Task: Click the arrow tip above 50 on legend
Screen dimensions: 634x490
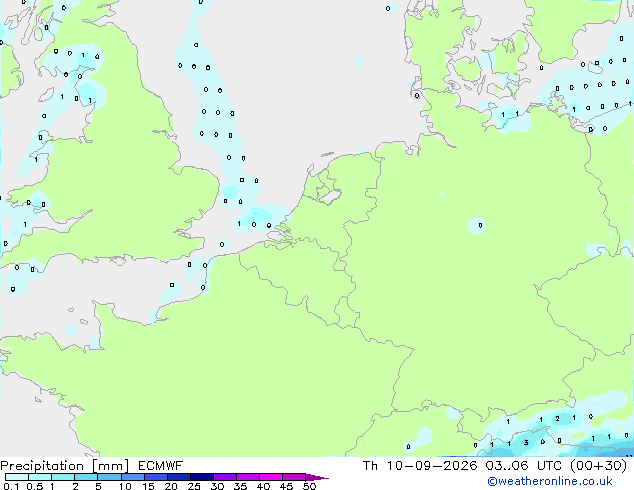Action: coord(317,477)
